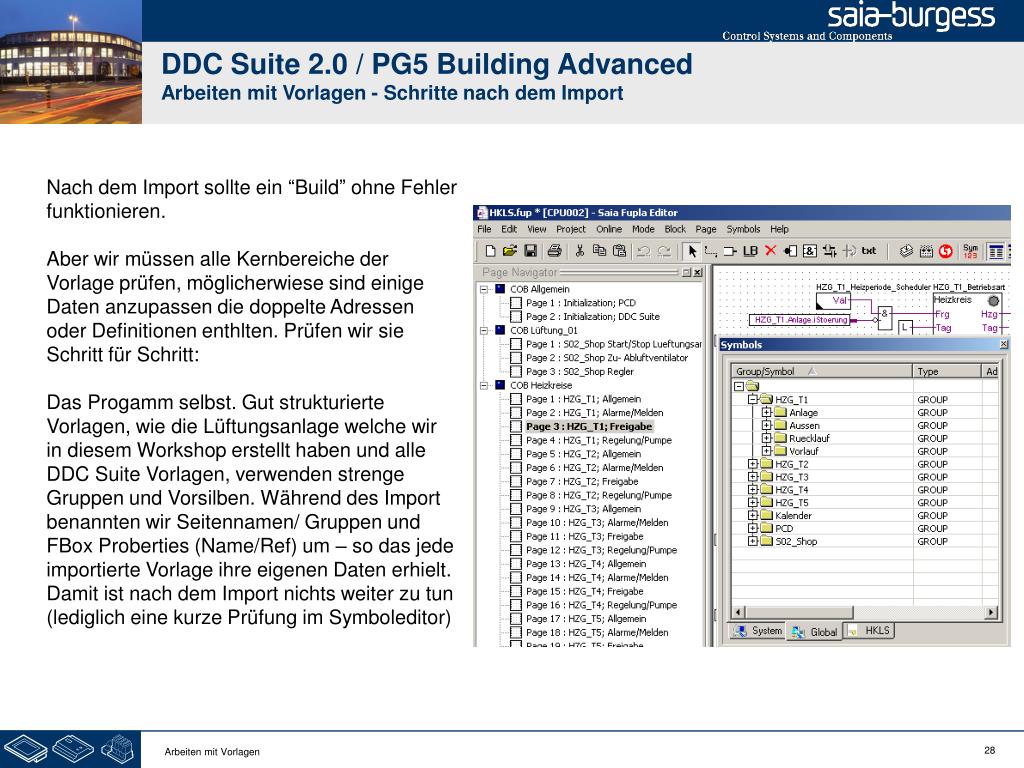Click the stretch connections tool icon

coord(829,251)
